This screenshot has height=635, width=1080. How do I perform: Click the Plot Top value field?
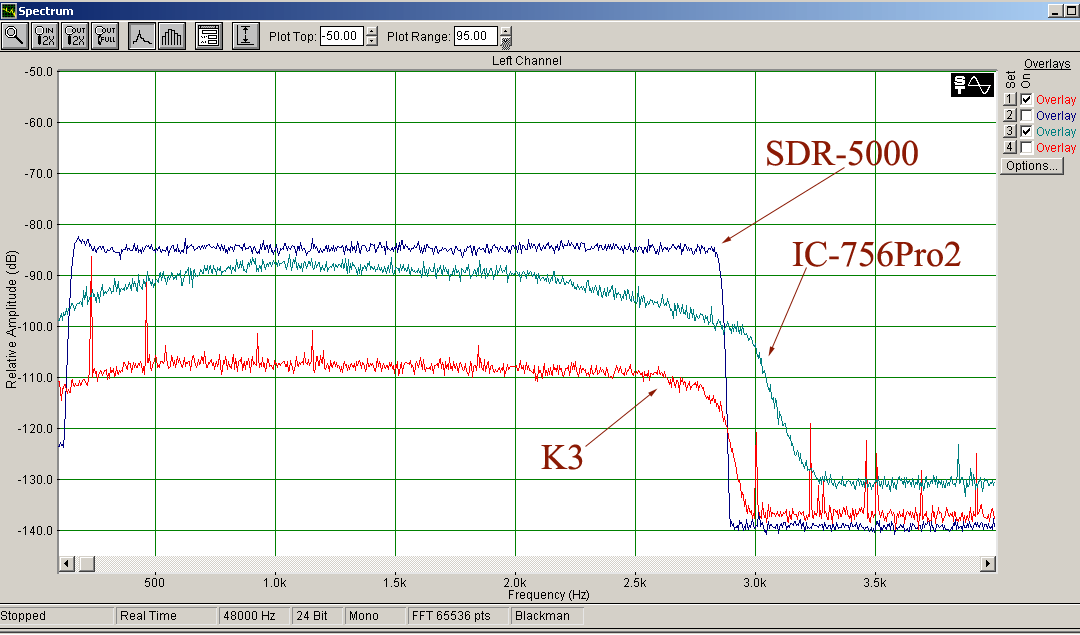pos(342,36)
